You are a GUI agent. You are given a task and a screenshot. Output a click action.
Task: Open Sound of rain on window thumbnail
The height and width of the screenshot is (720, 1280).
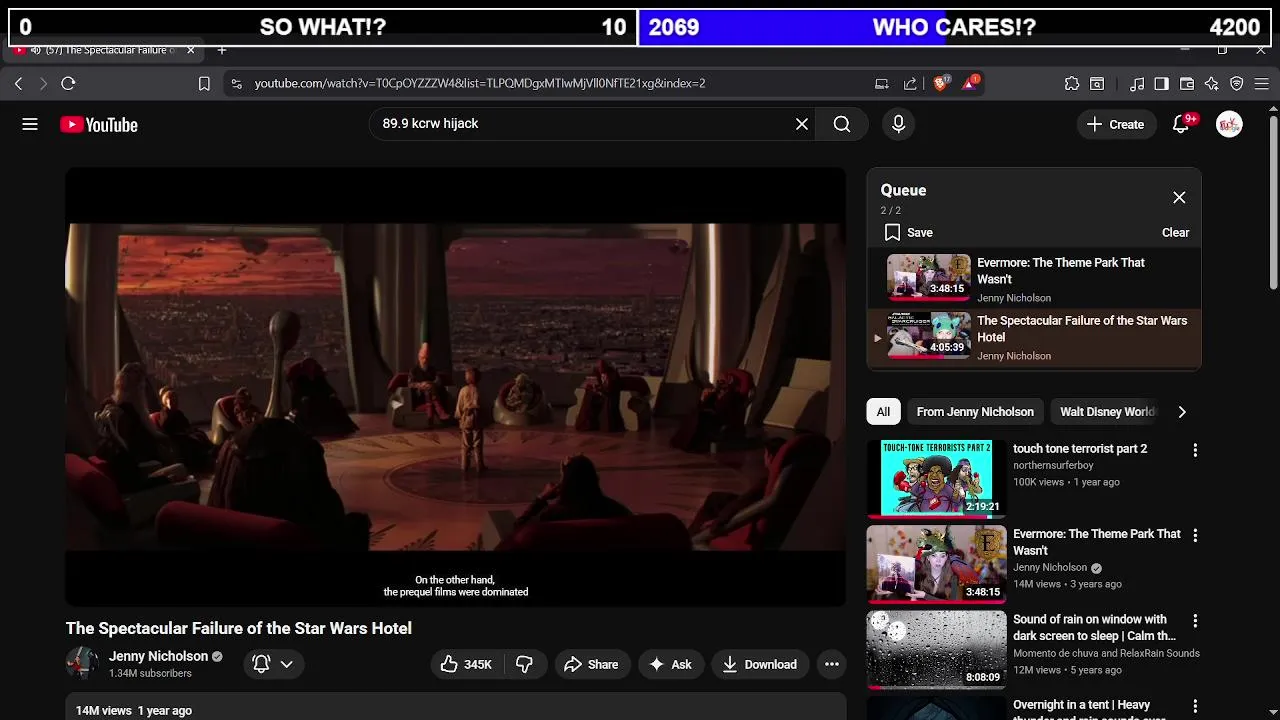pyautogui.click(x=937, y=650)
